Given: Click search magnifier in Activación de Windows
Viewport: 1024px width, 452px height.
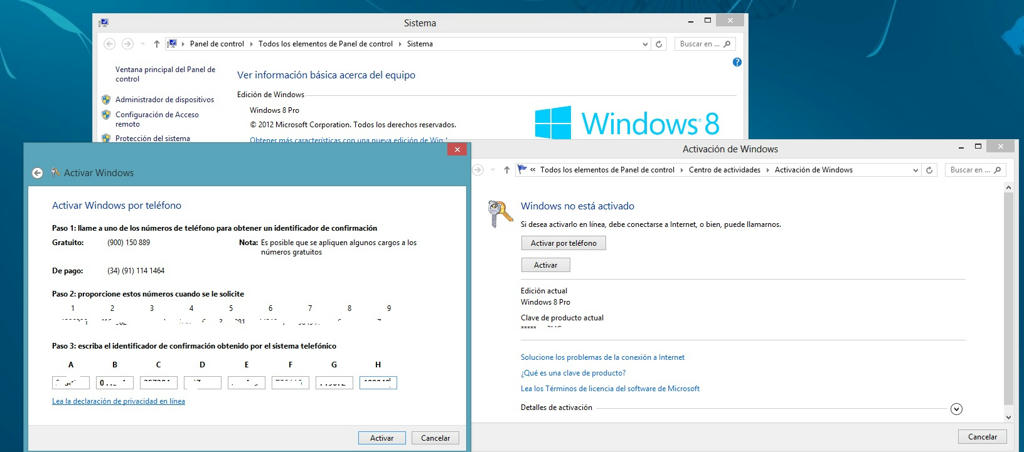Looking at the screenshot, I should coord(997,170).
